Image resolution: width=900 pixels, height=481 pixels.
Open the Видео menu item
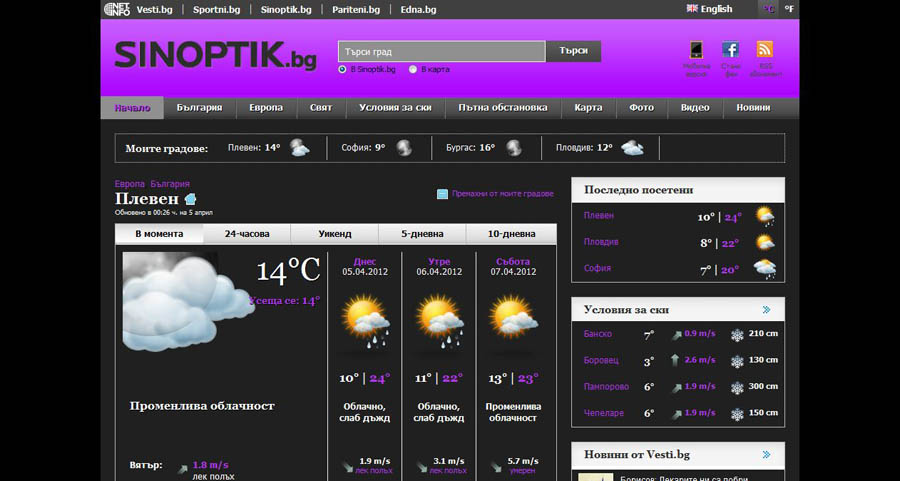pos(695,108)
